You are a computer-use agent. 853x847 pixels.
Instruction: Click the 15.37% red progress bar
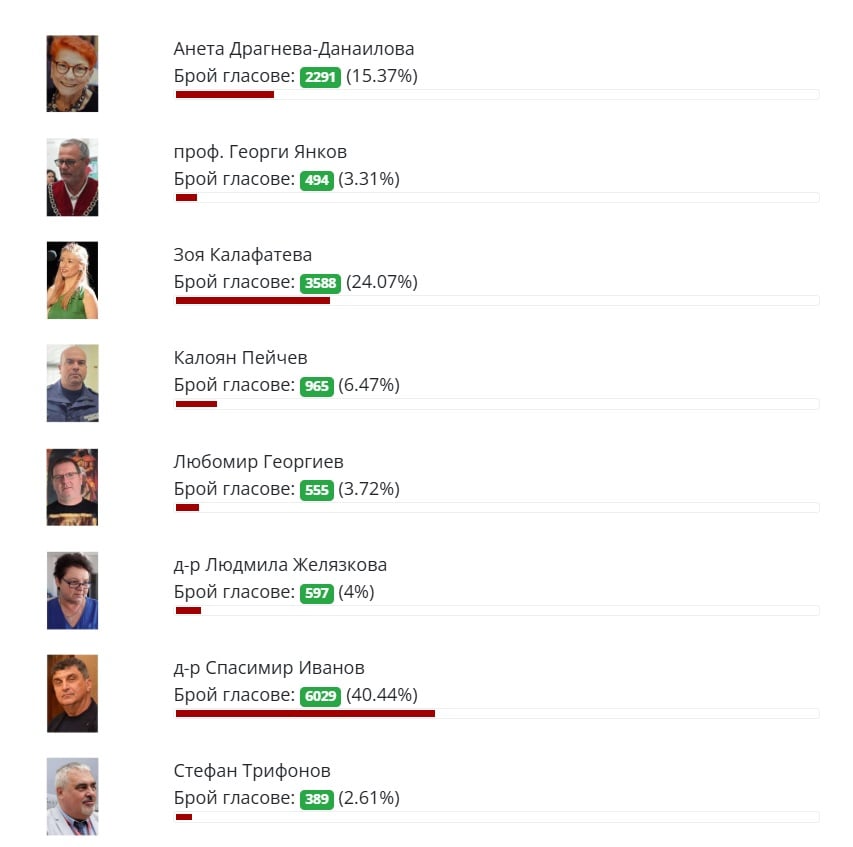(225, 94)
